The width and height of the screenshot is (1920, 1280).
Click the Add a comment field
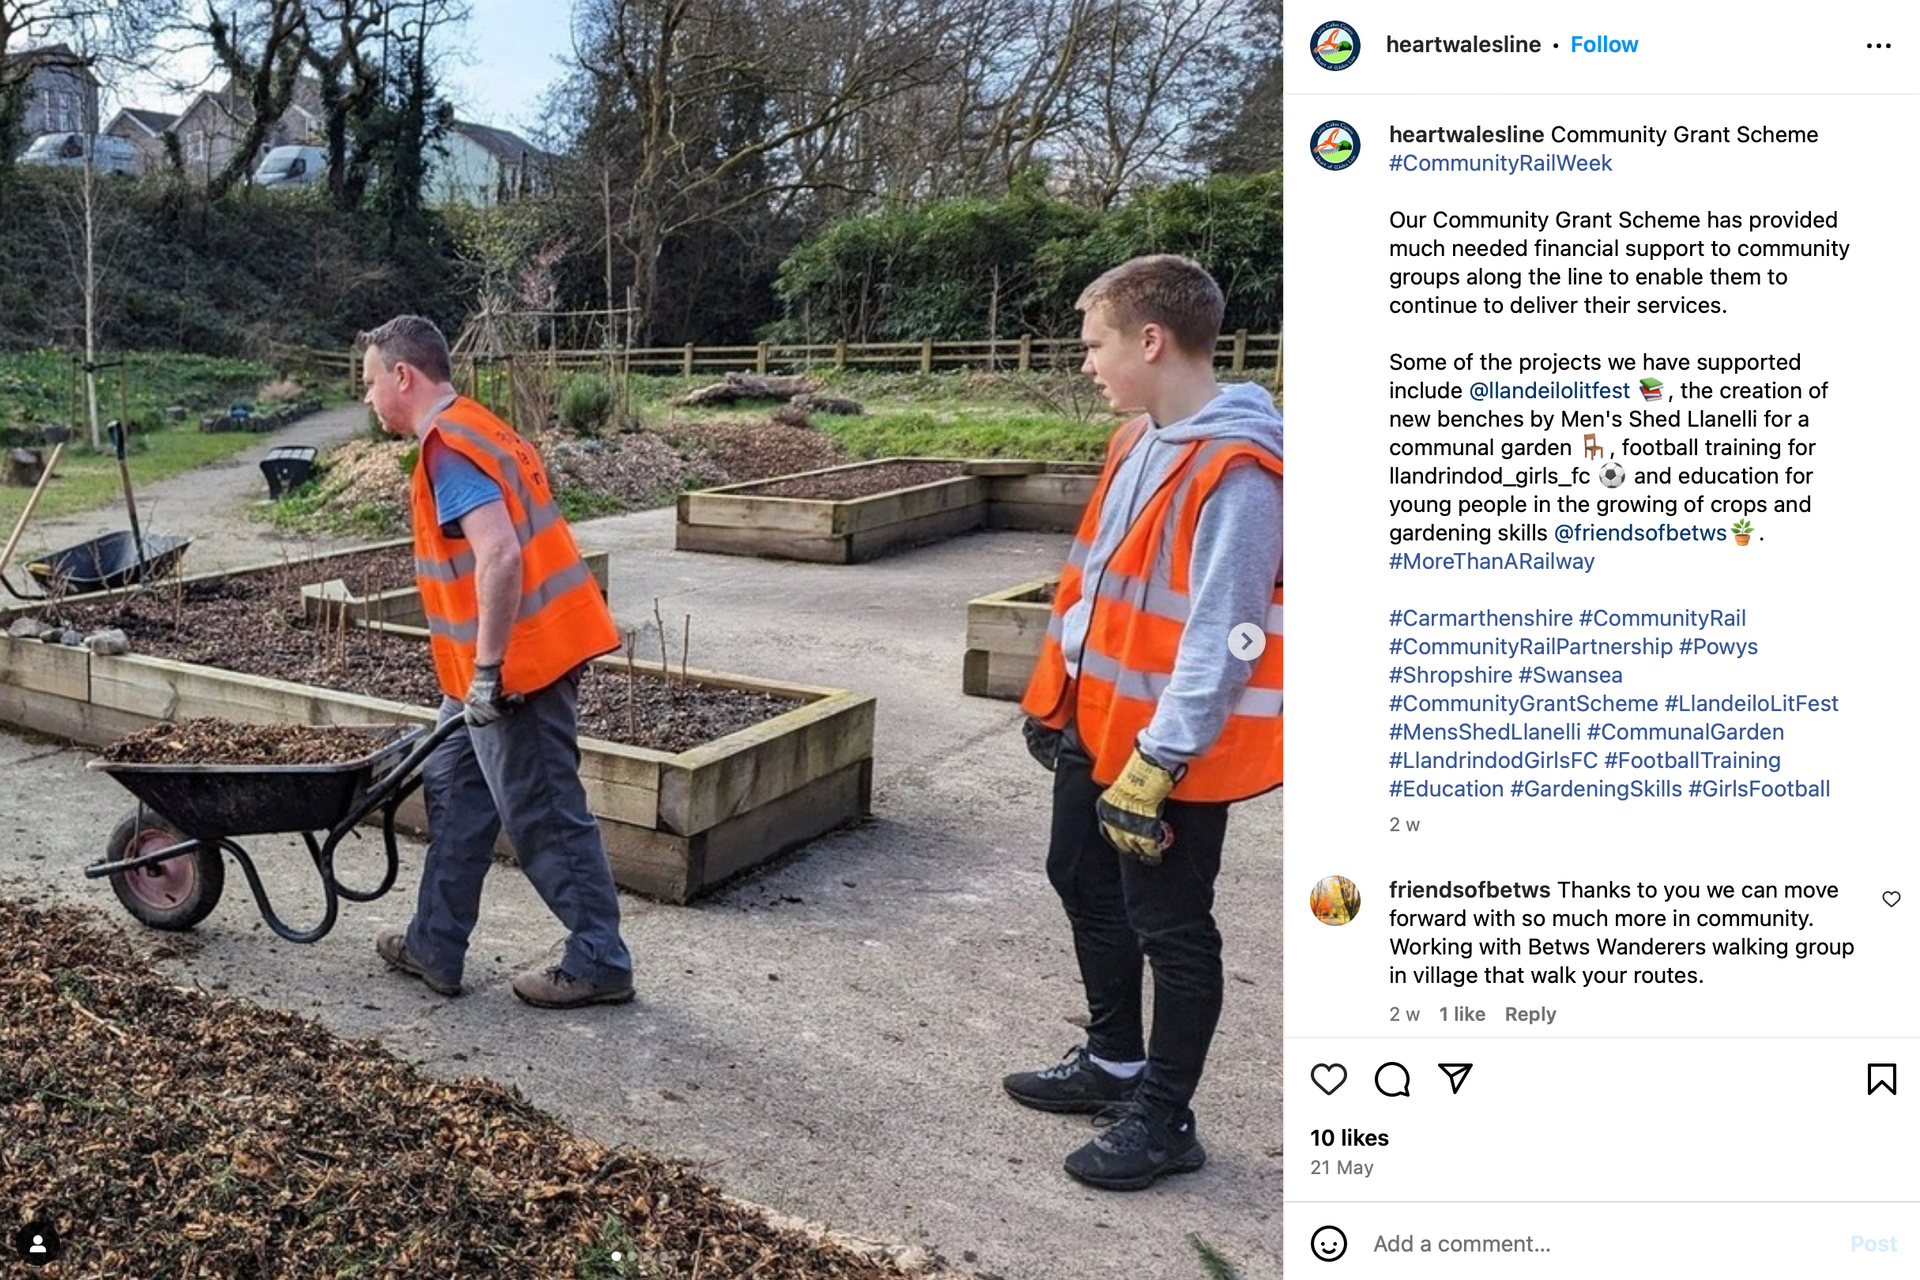(x=1600, y=1244)
